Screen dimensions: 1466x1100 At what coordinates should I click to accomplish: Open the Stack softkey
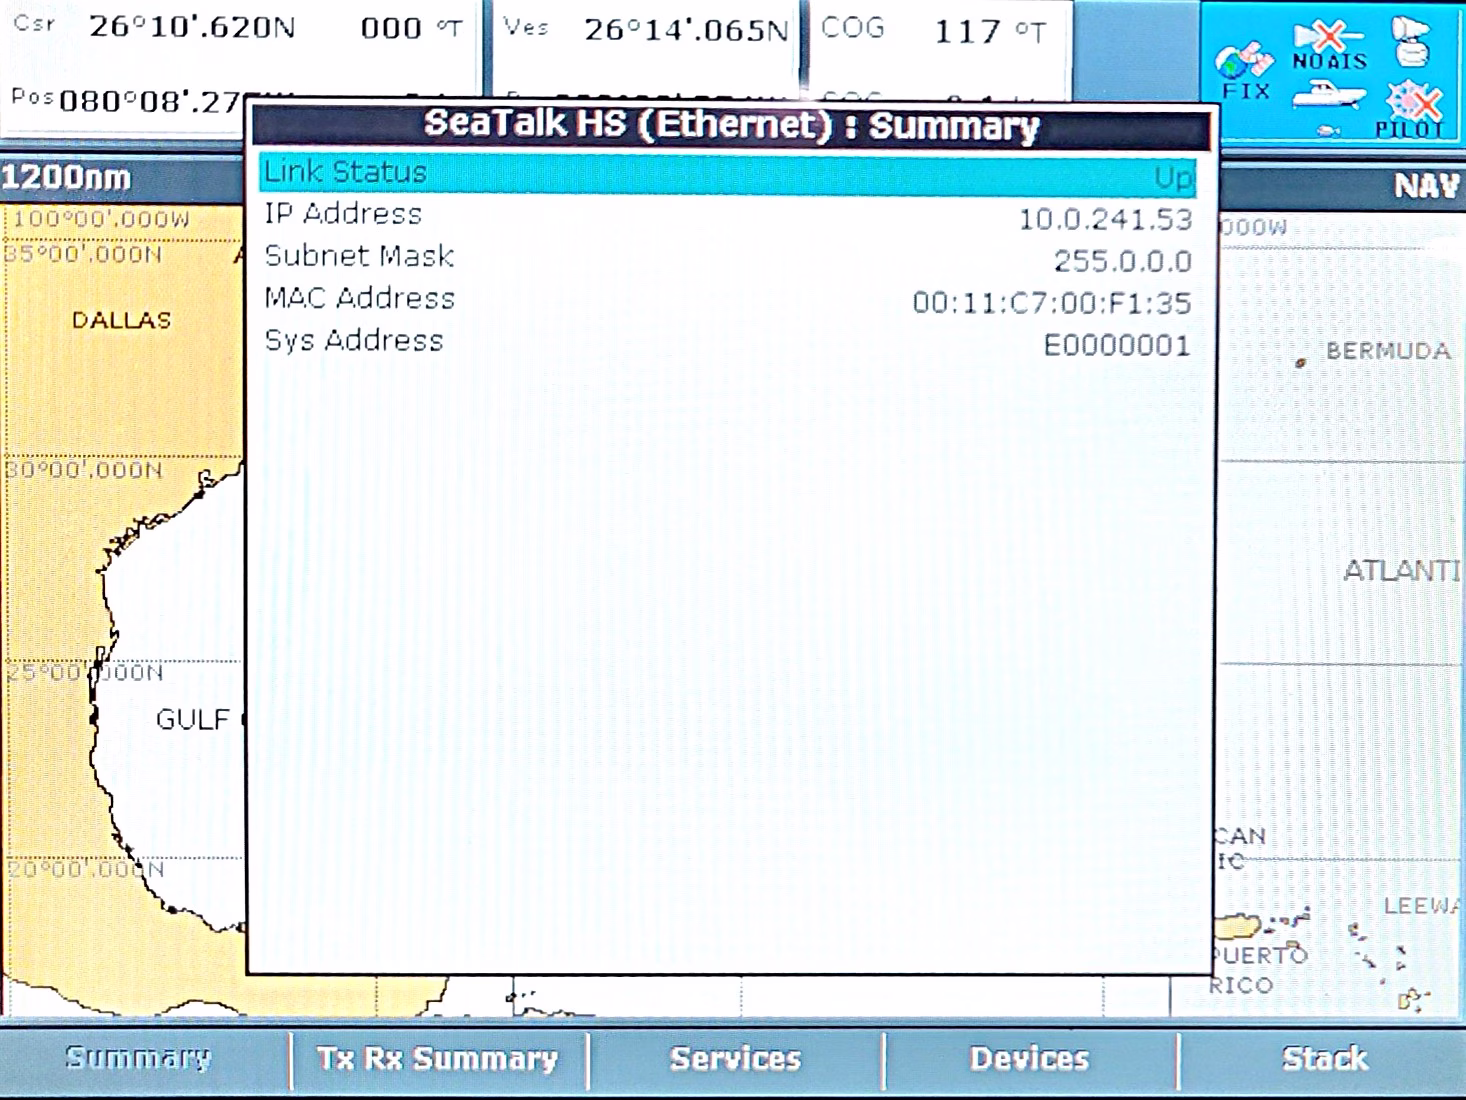(1324, 1058)
